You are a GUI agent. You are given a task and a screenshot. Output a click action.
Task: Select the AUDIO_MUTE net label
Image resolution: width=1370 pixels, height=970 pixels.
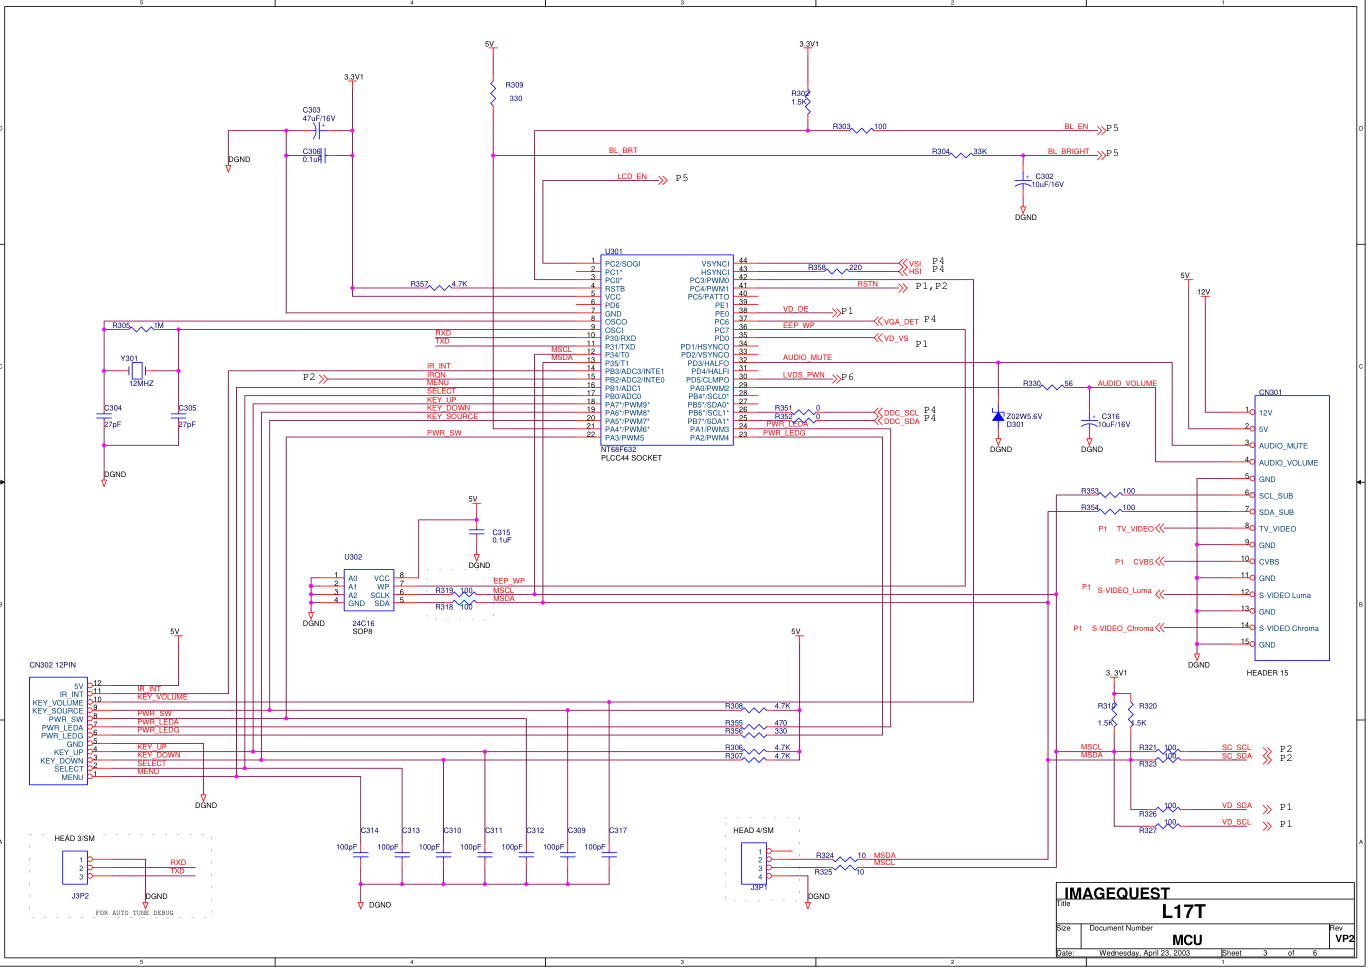[x=806, y=357]
